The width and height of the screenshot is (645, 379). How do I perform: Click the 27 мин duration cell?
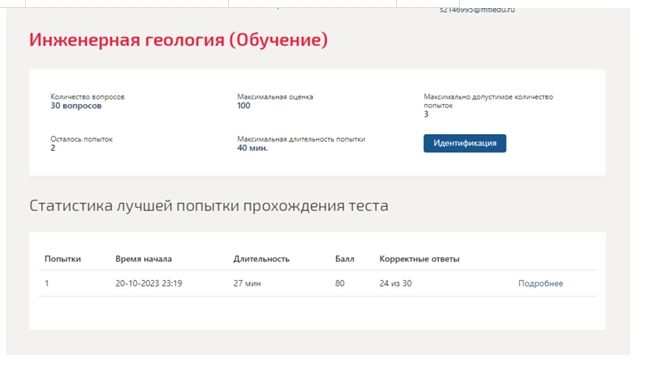click(247, 283)
